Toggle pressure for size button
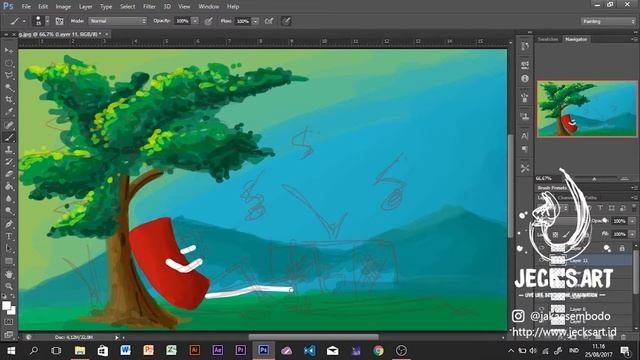Image resolution: width=640 pixels, height=360 pixels. point(286,21)
